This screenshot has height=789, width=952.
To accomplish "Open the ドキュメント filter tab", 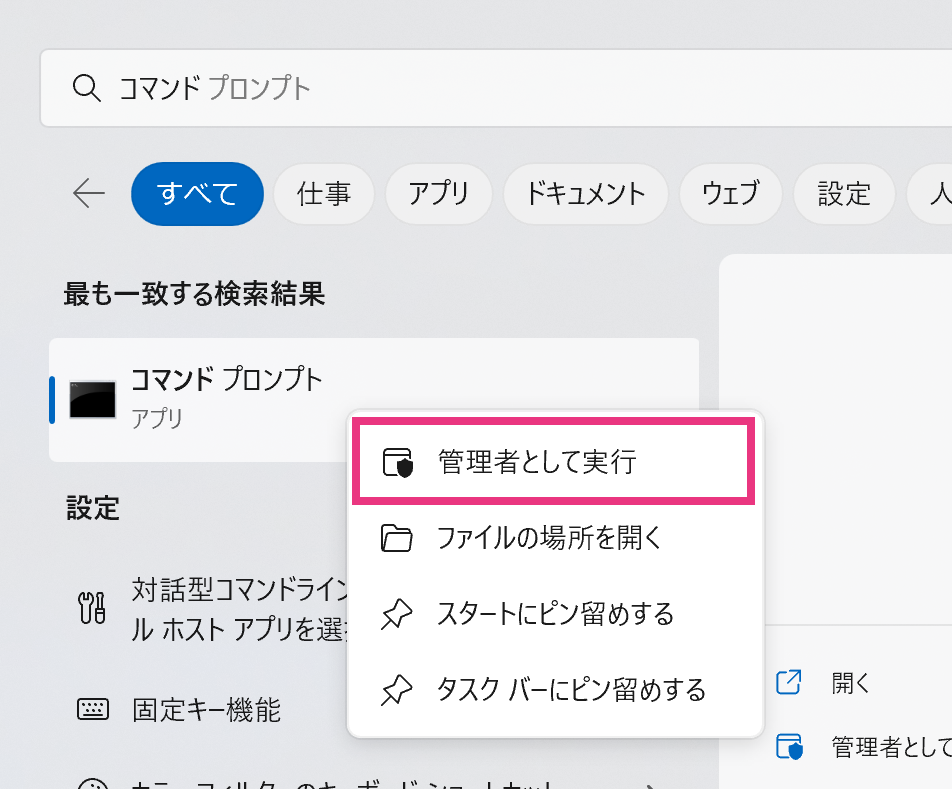I will pyautogui.click(x=585, y=194).
